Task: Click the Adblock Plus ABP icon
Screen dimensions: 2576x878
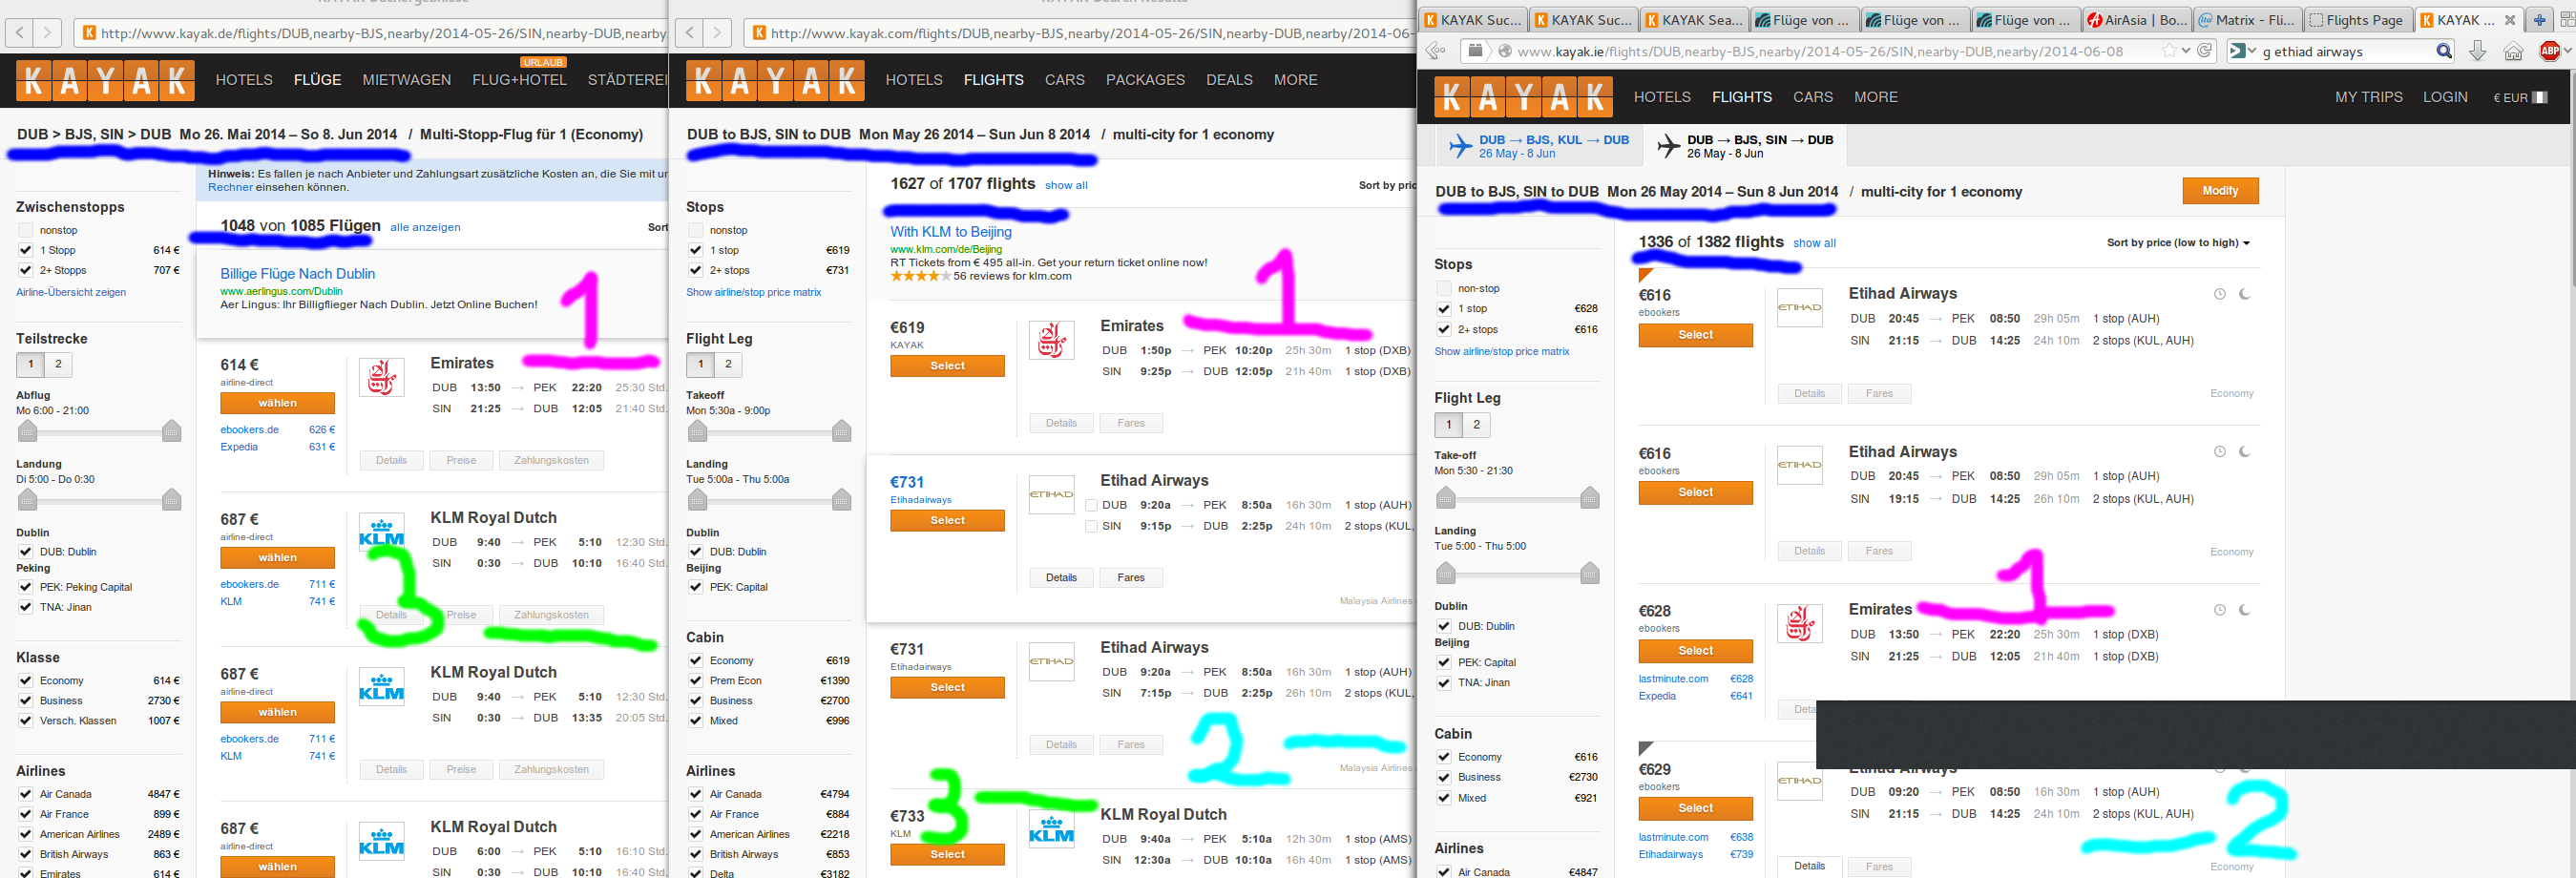Action: (x=2549, y=51)
